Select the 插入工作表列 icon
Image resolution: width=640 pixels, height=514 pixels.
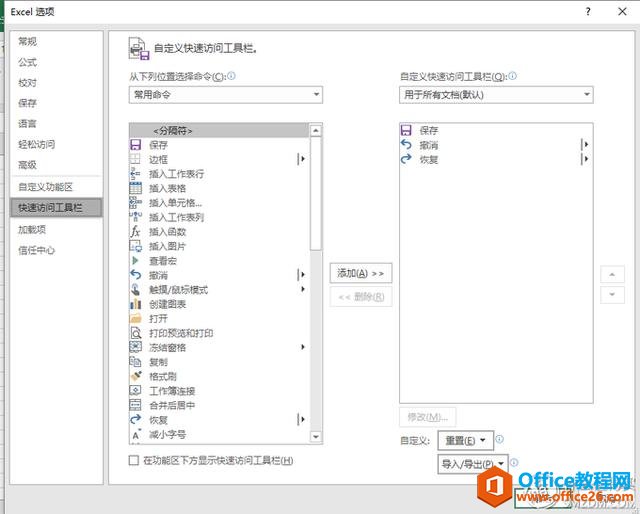click(x=136, y=217)
